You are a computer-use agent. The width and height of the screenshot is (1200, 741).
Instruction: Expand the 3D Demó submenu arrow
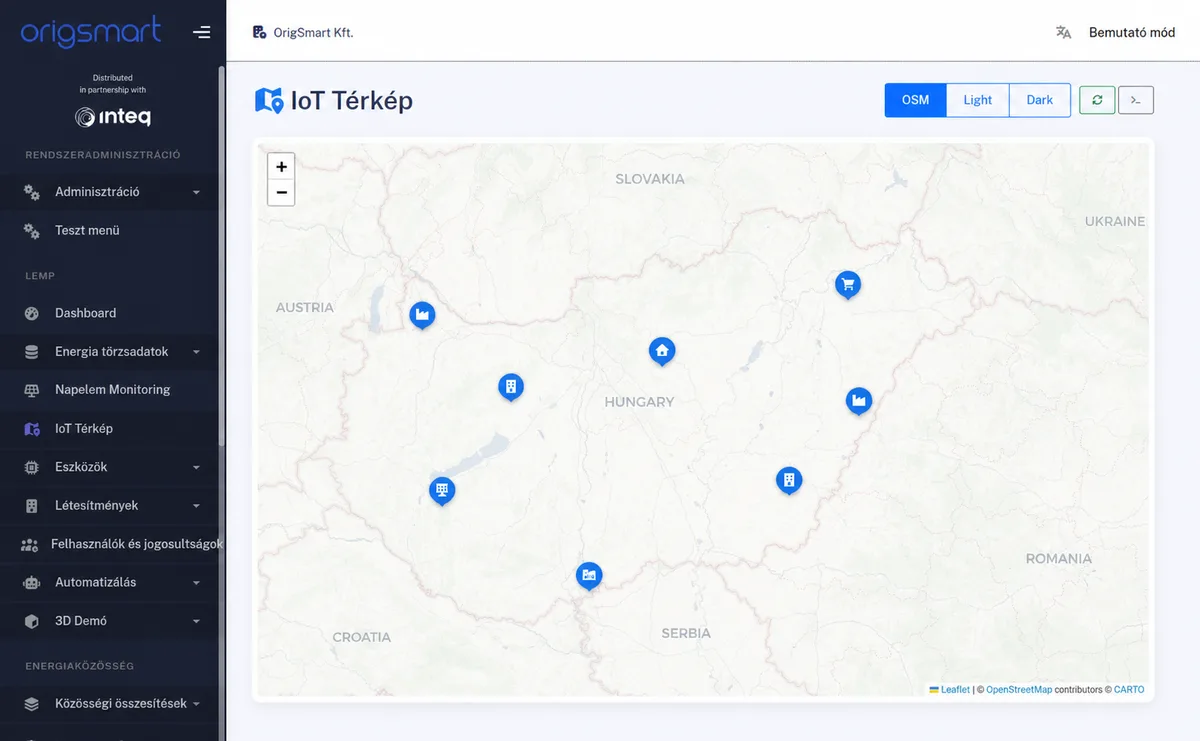[196, 621]
